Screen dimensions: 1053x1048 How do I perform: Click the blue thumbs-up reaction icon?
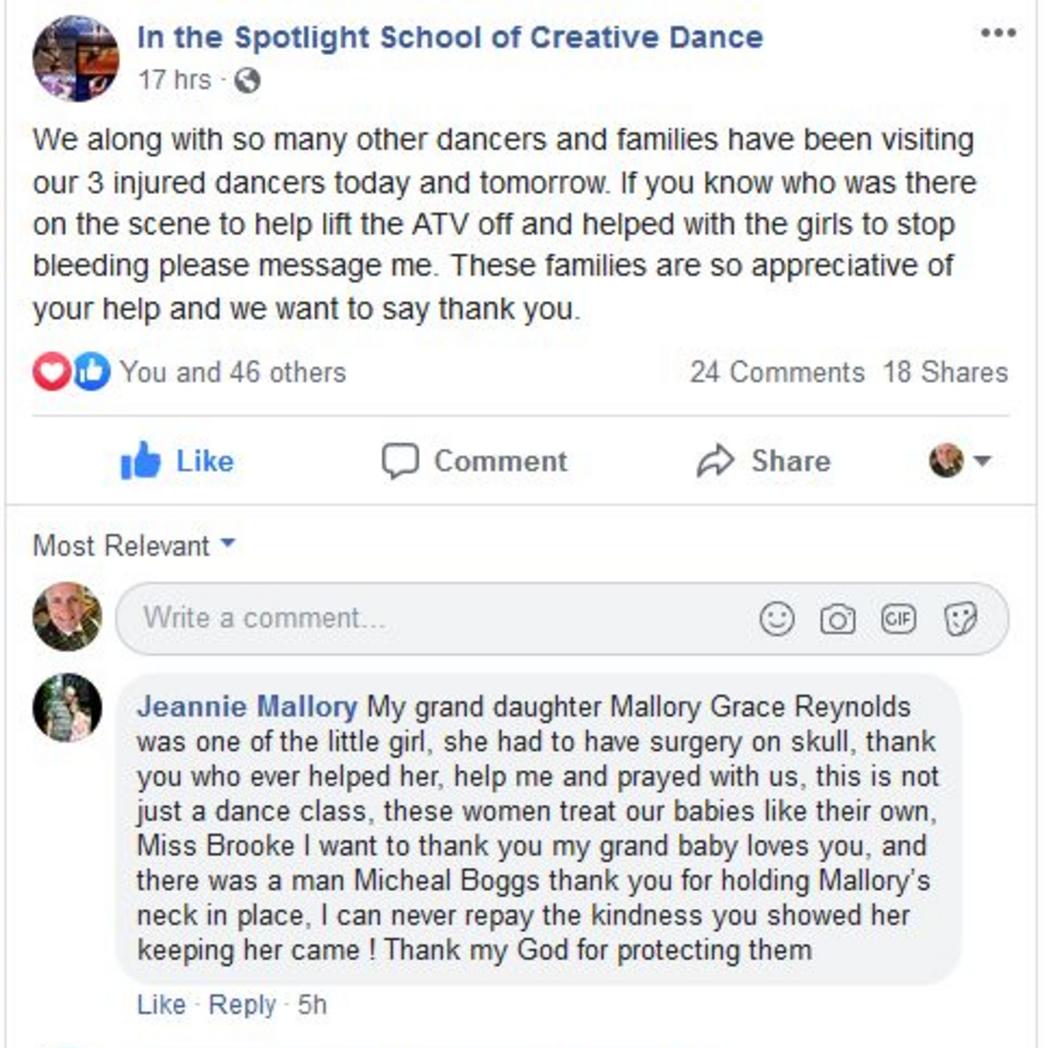92,371
